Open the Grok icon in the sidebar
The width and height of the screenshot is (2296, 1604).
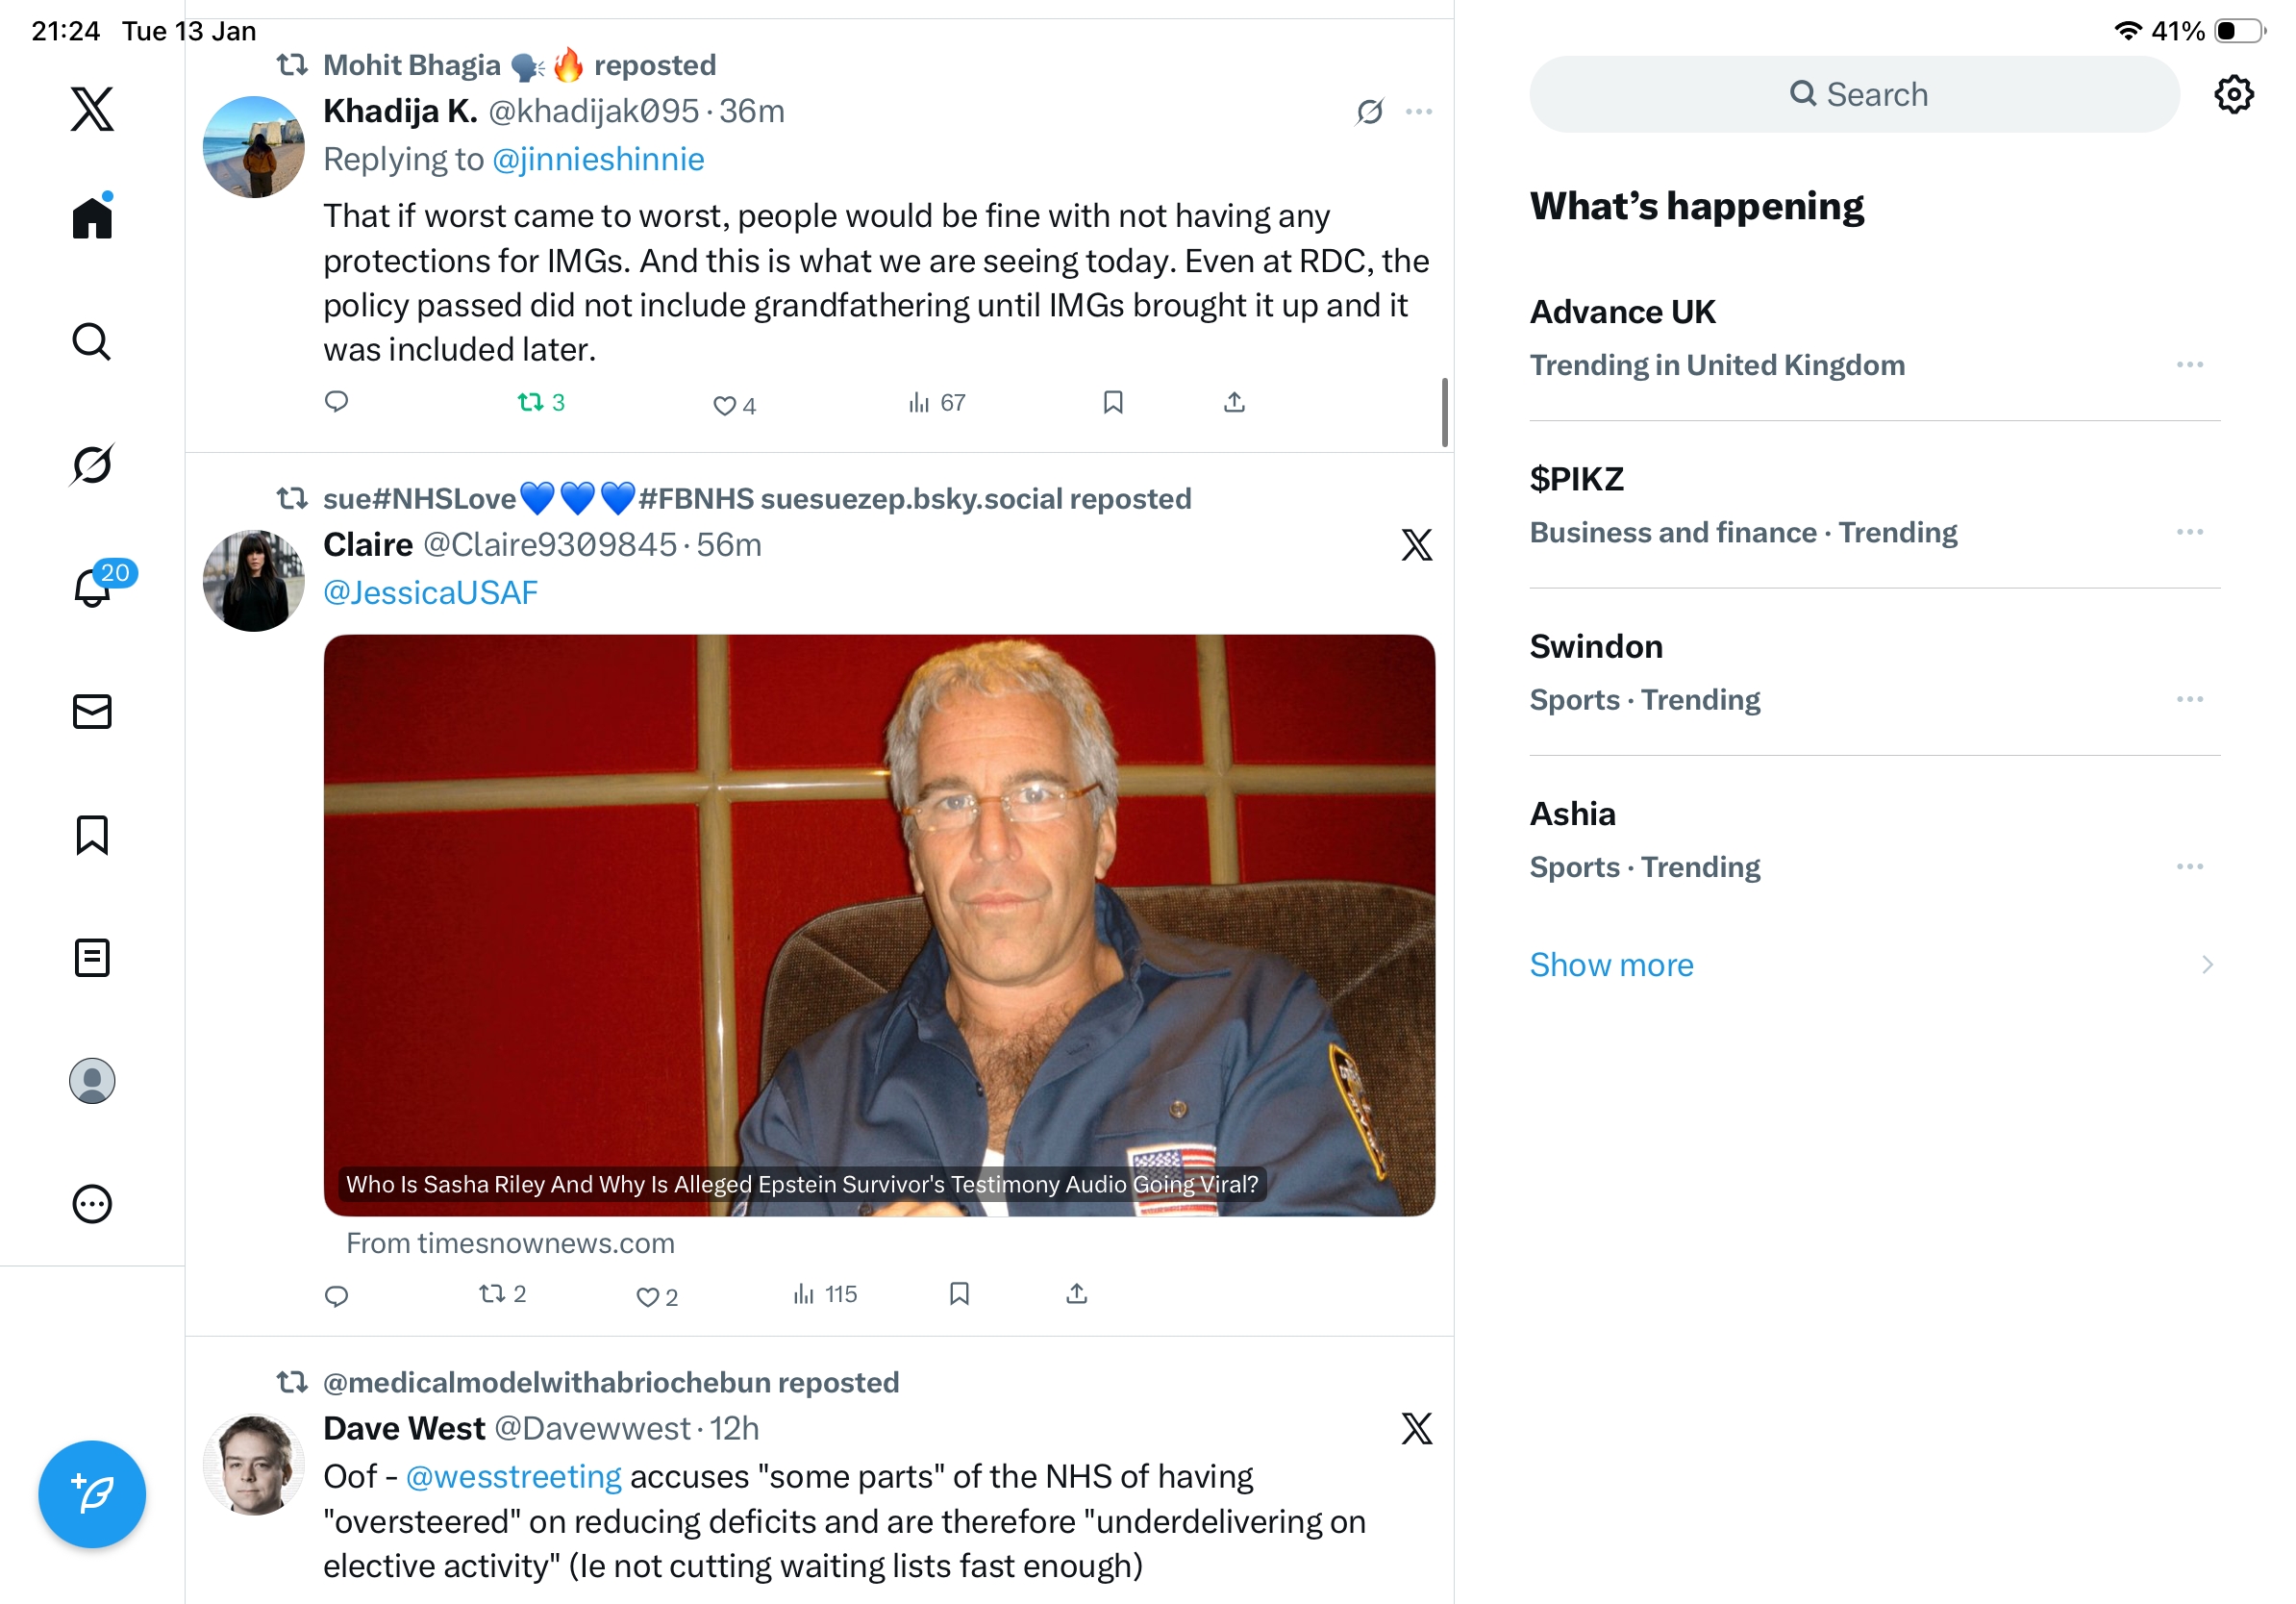[92, 464]
